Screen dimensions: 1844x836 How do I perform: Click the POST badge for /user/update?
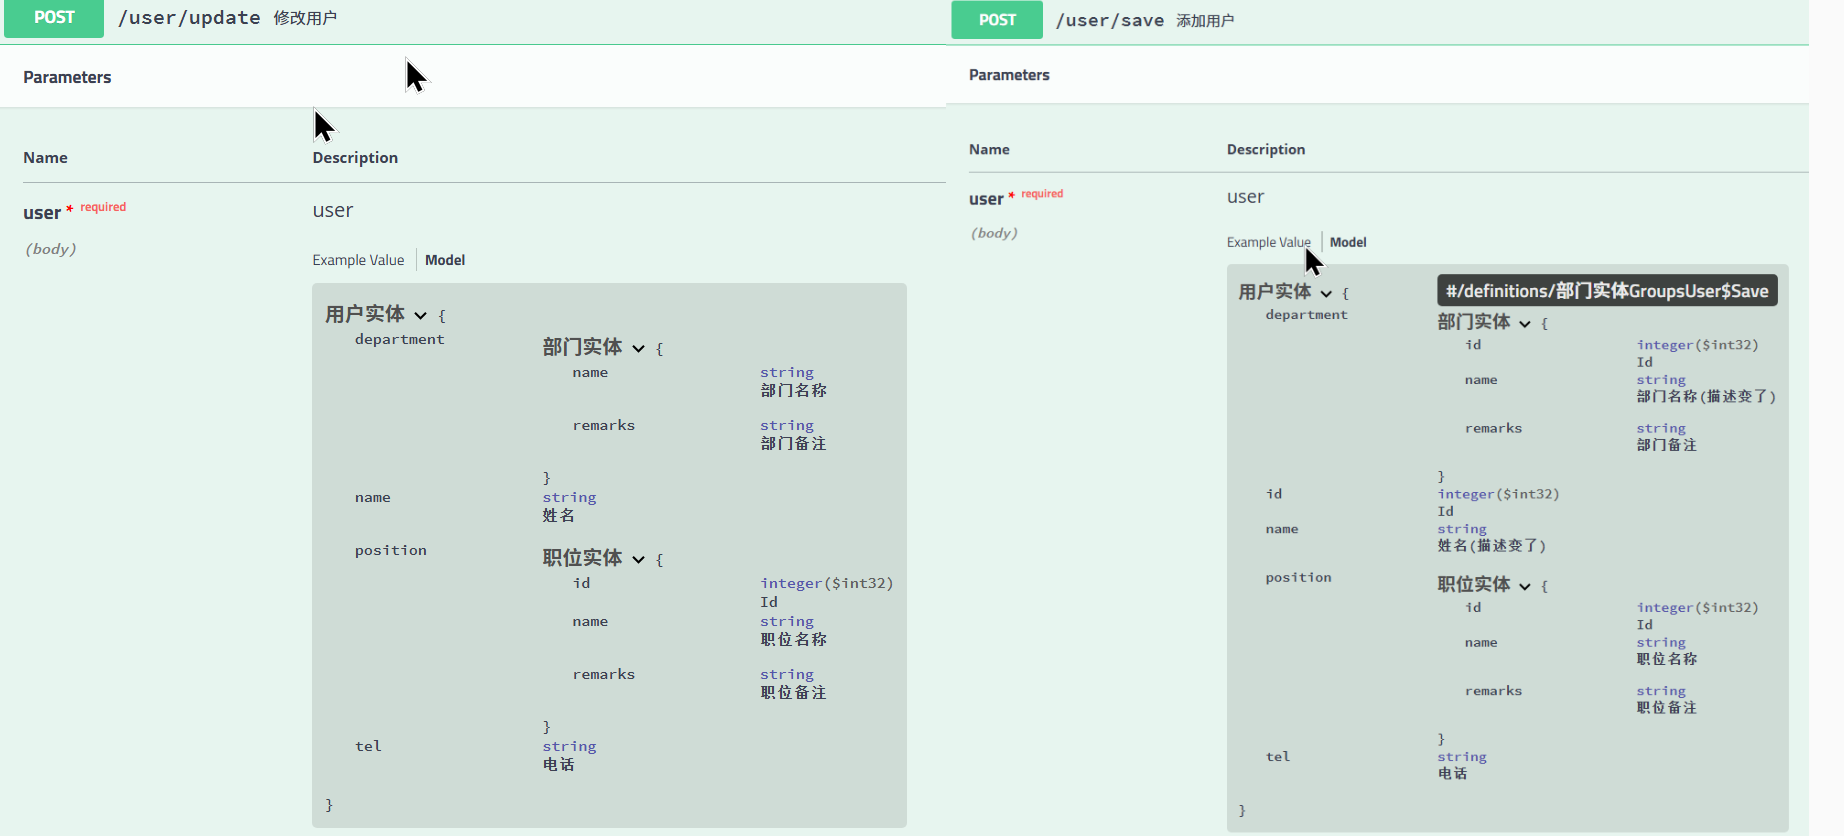tap(54, 18)
